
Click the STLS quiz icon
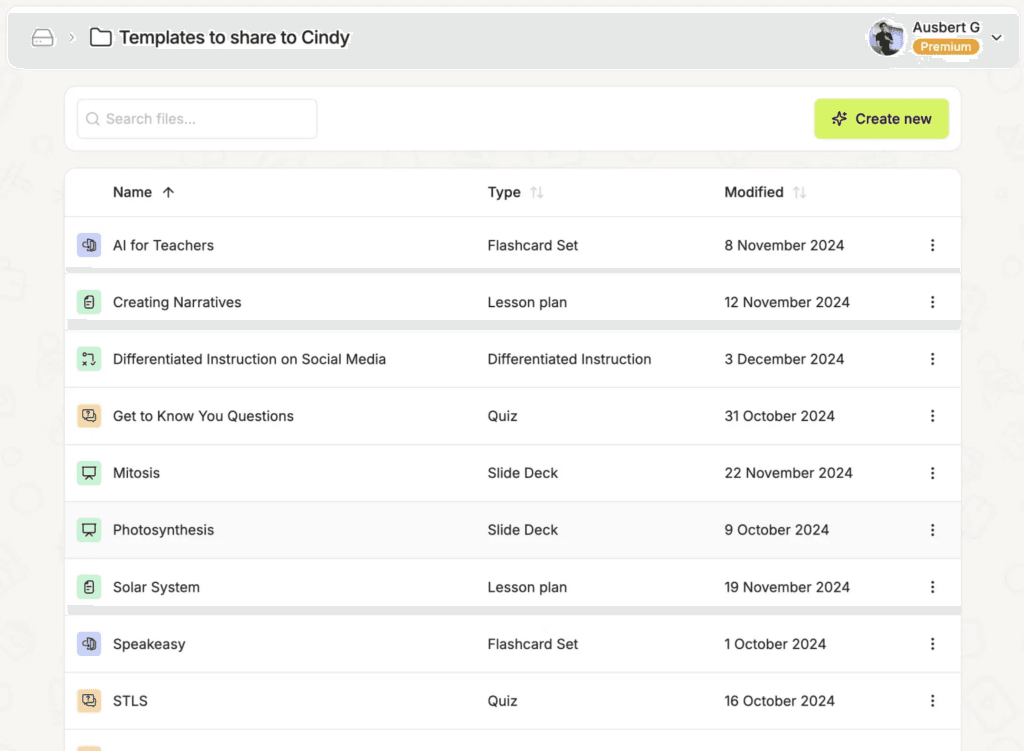[89, 701]
